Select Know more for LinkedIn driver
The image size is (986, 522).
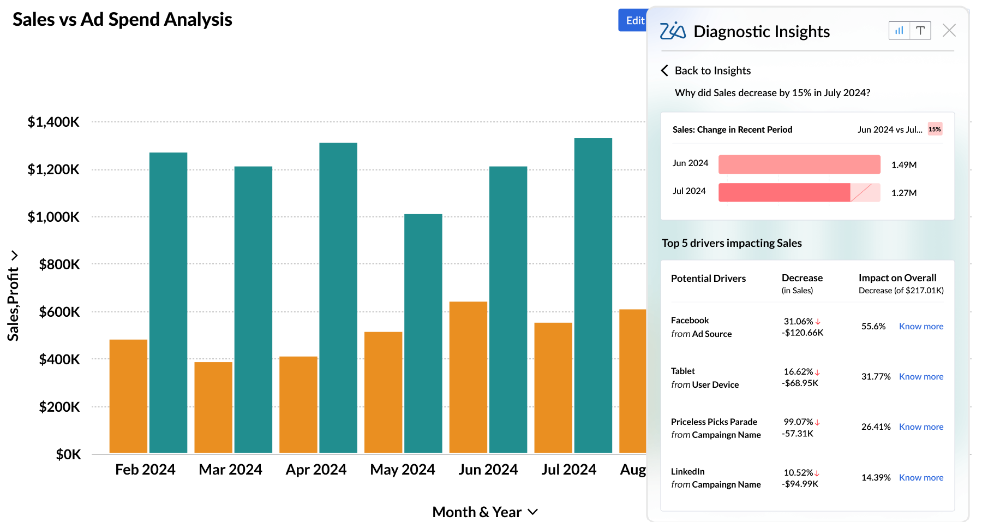(920, 478)
